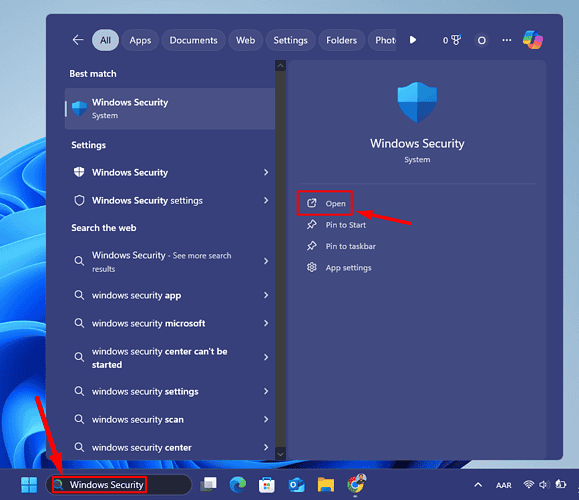Viewport: 579px width, 500px height.
Task: Switch to the Apps filter tab
Action: 140,40
